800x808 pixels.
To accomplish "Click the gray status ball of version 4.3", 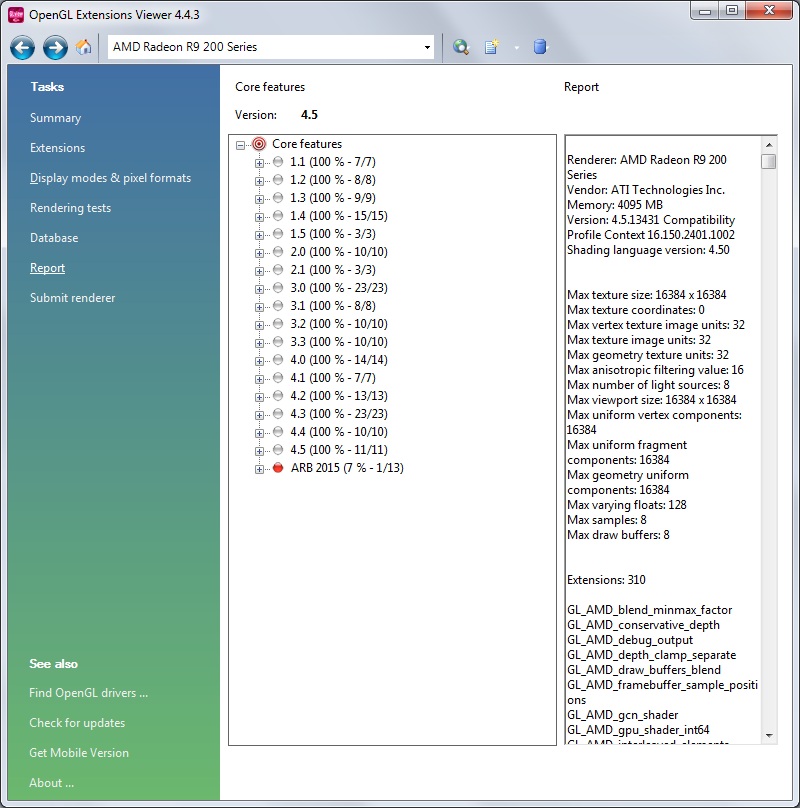I will click(278, 414).
